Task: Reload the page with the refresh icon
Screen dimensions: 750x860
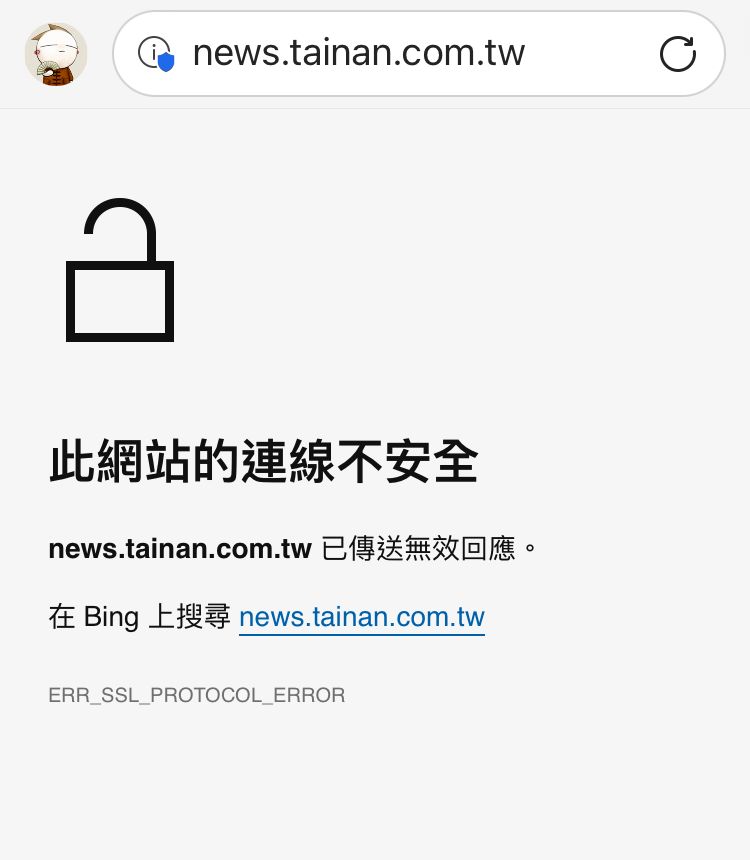Action: [678, 54]
